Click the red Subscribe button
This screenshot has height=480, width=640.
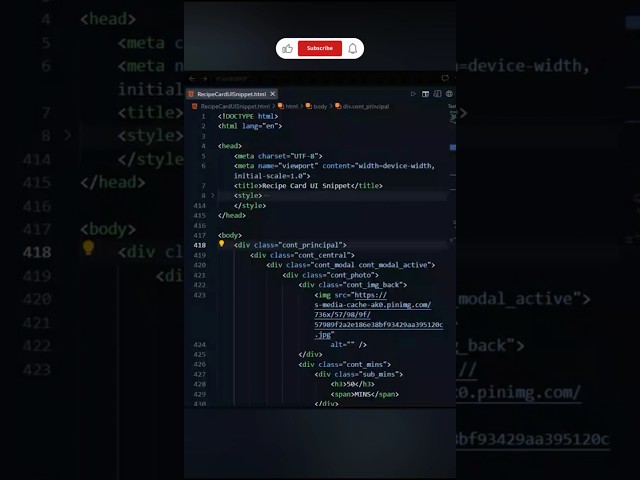click(x=320, y=48)
